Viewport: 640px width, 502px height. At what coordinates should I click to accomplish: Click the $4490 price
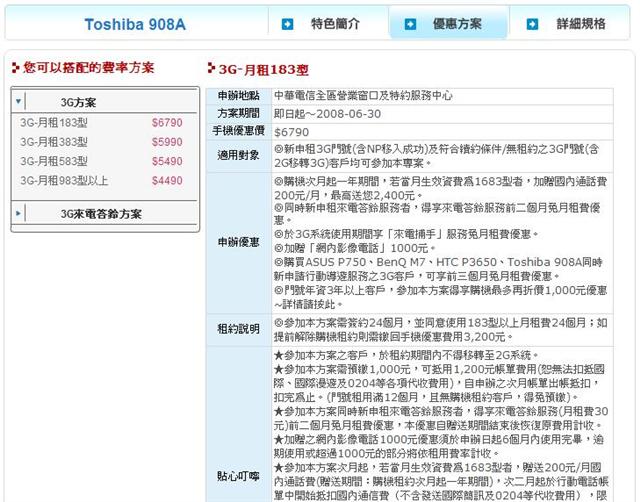(x=167, y=180)
